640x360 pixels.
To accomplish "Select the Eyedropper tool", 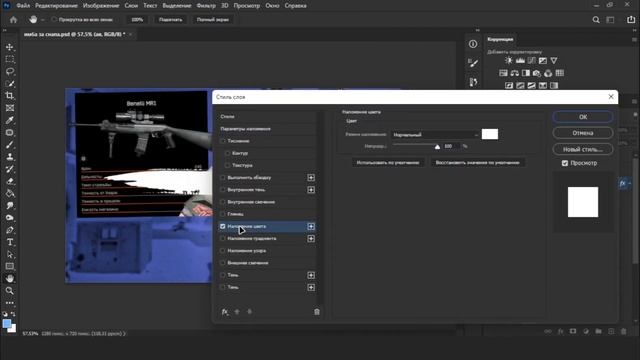I will [x=10, y=120].
